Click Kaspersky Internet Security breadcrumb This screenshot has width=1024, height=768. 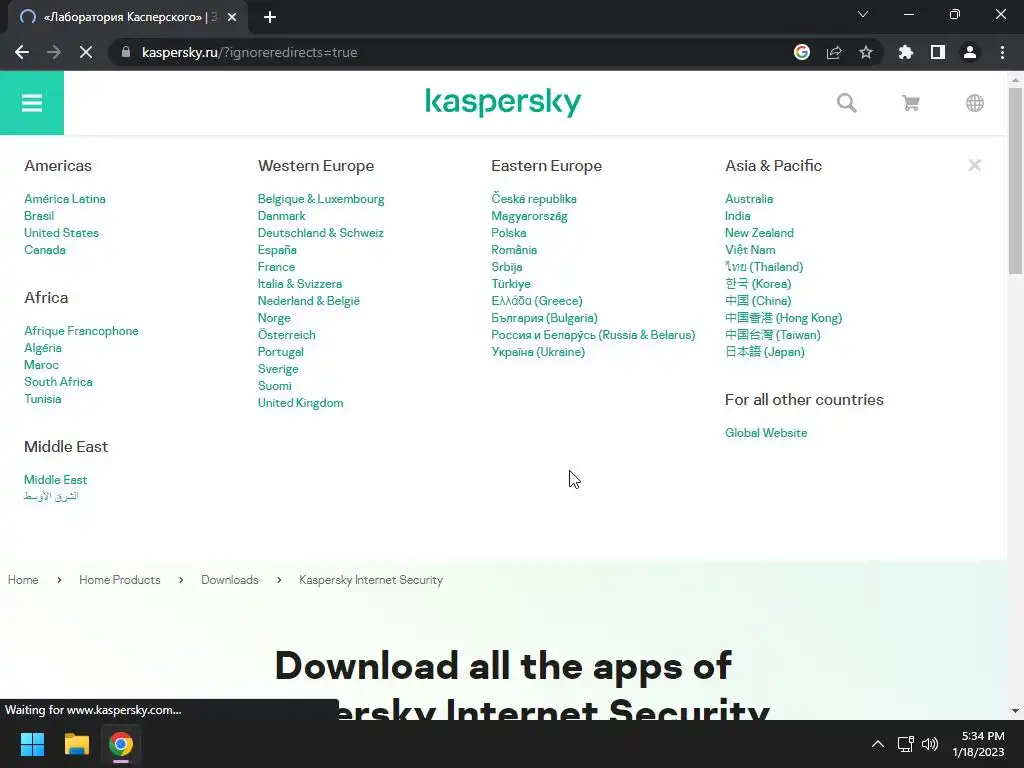click(371, 580)
